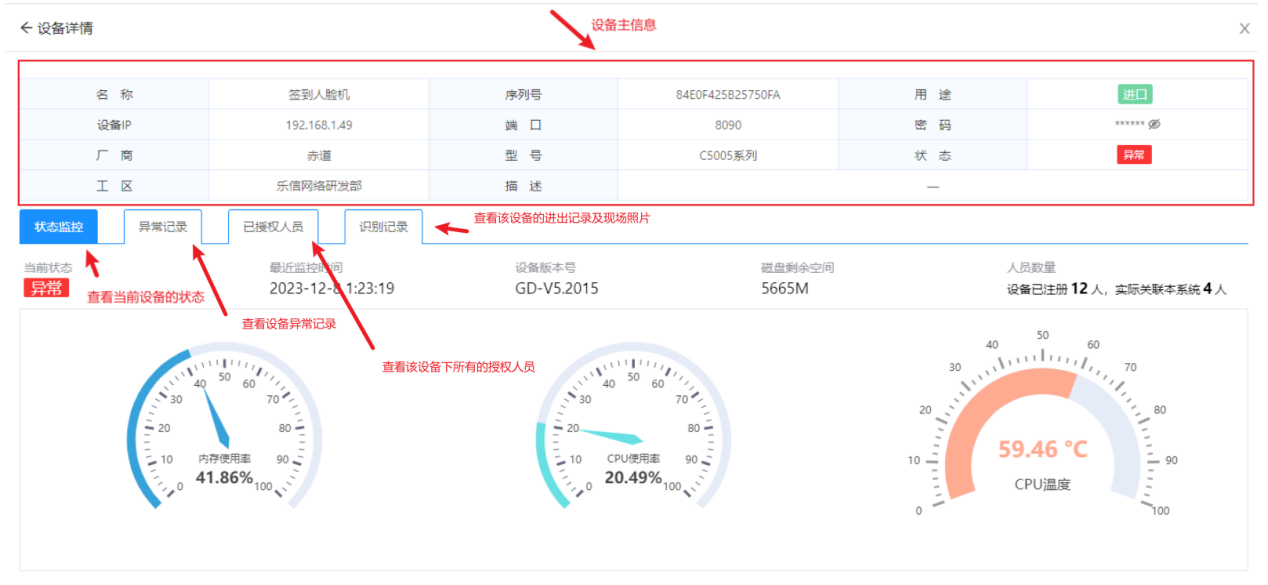The width and height of the screenshot is (1268, 585).
Task: Click the green 进口 usage badge
Action: [1134, 95]
